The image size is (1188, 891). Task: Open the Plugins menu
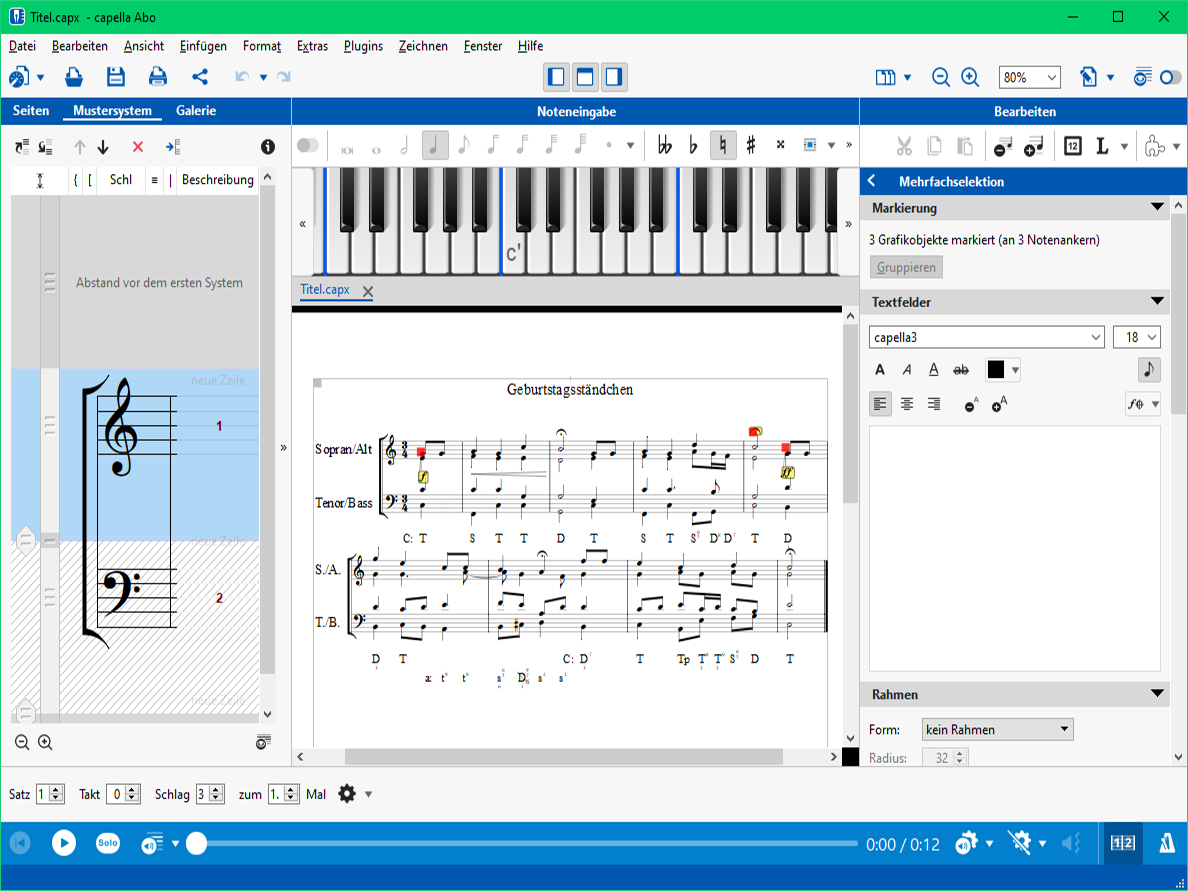(363, 46)
